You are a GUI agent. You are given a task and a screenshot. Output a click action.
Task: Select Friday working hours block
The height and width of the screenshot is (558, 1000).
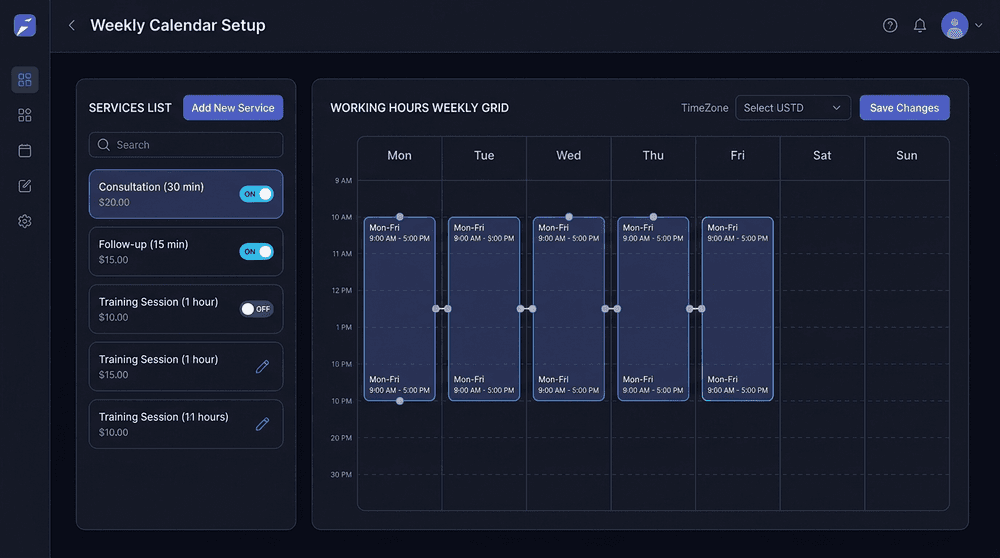click(737, 309)
